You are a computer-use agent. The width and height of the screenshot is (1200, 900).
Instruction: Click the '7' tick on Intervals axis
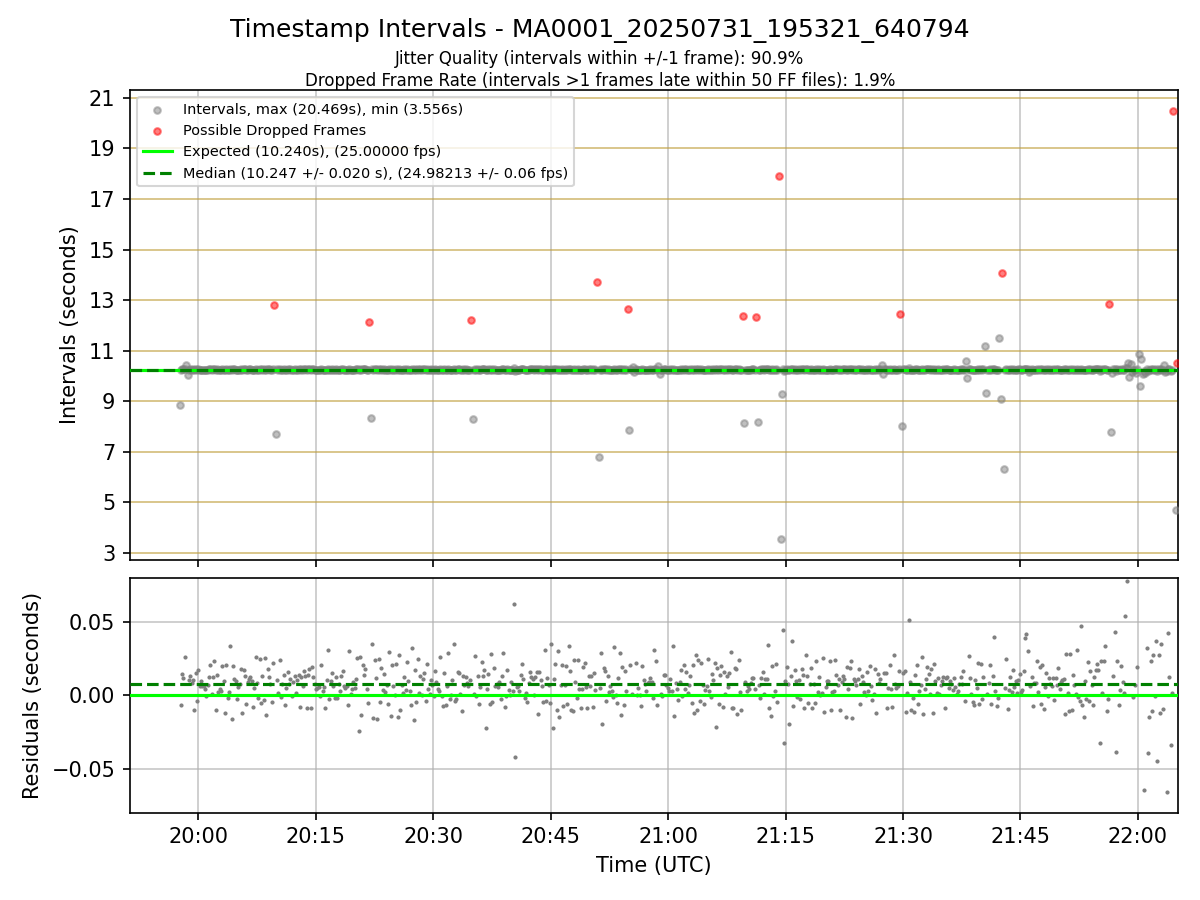tap(107, 452)
